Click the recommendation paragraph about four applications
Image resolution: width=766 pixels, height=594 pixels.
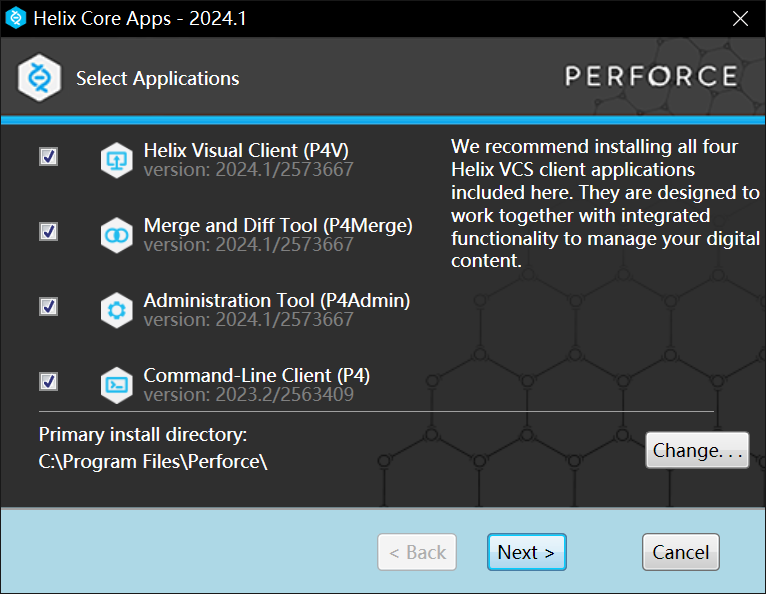click(605, 204)
